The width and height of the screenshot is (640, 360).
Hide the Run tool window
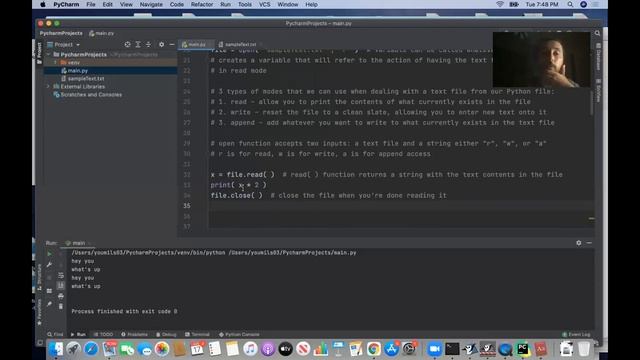(589, 243)
